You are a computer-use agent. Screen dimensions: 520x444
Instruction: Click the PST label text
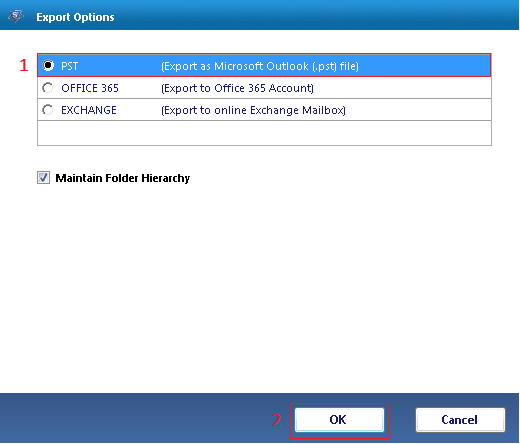pos(69,66)
